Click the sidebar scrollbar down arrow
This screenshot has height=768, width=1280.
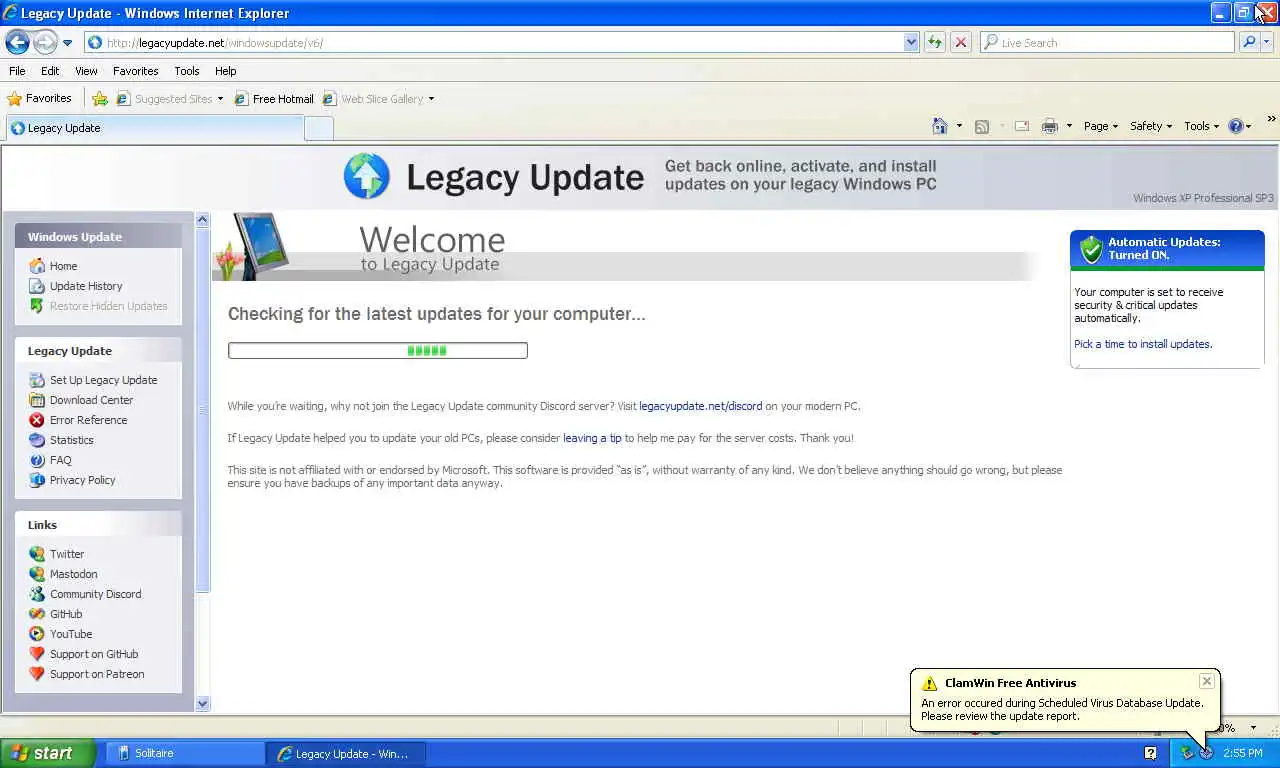[202, 703]
